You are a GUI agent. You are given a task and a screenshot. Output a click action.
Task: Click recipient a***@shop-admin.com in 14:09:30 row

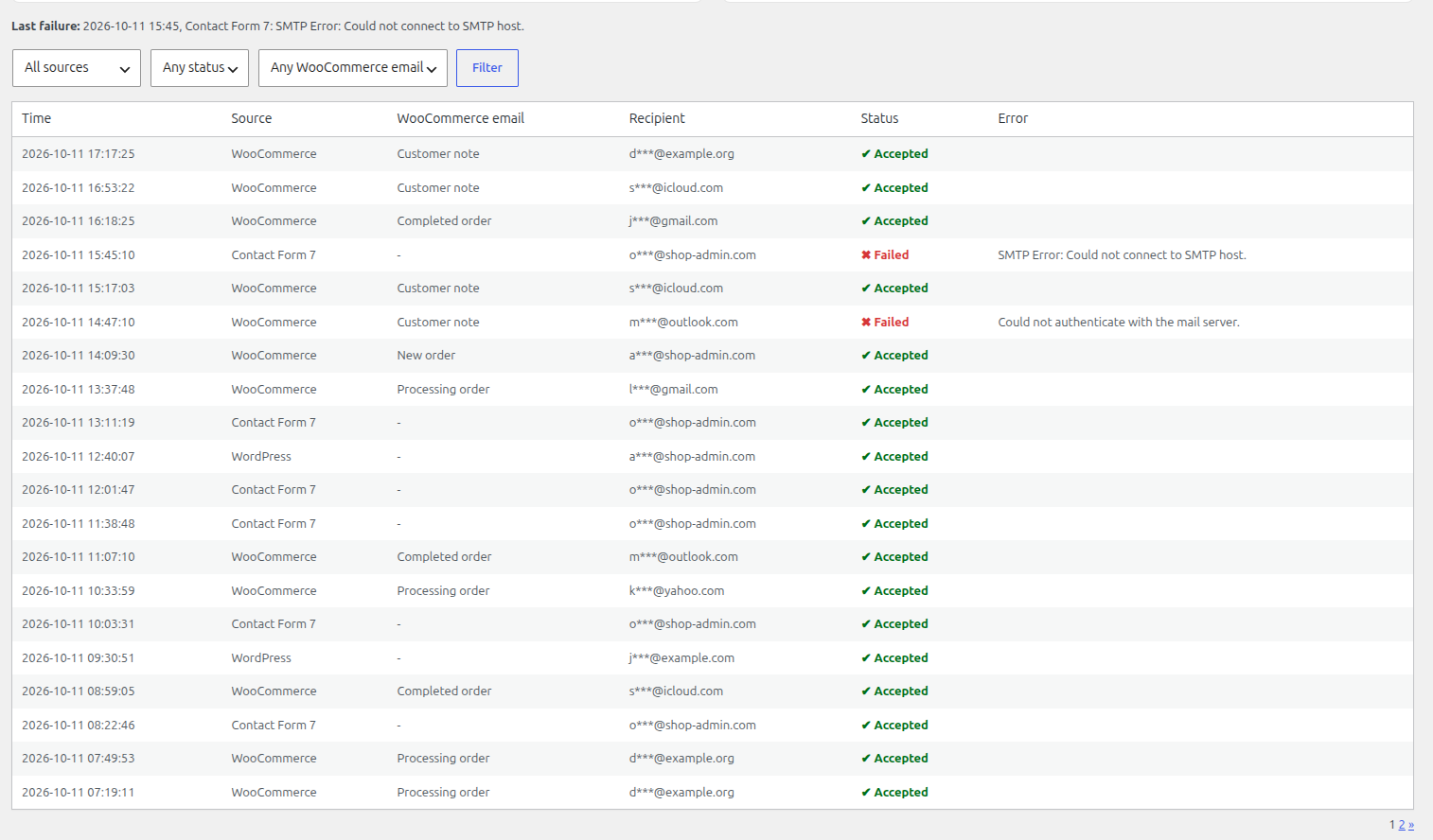[692, 355]
